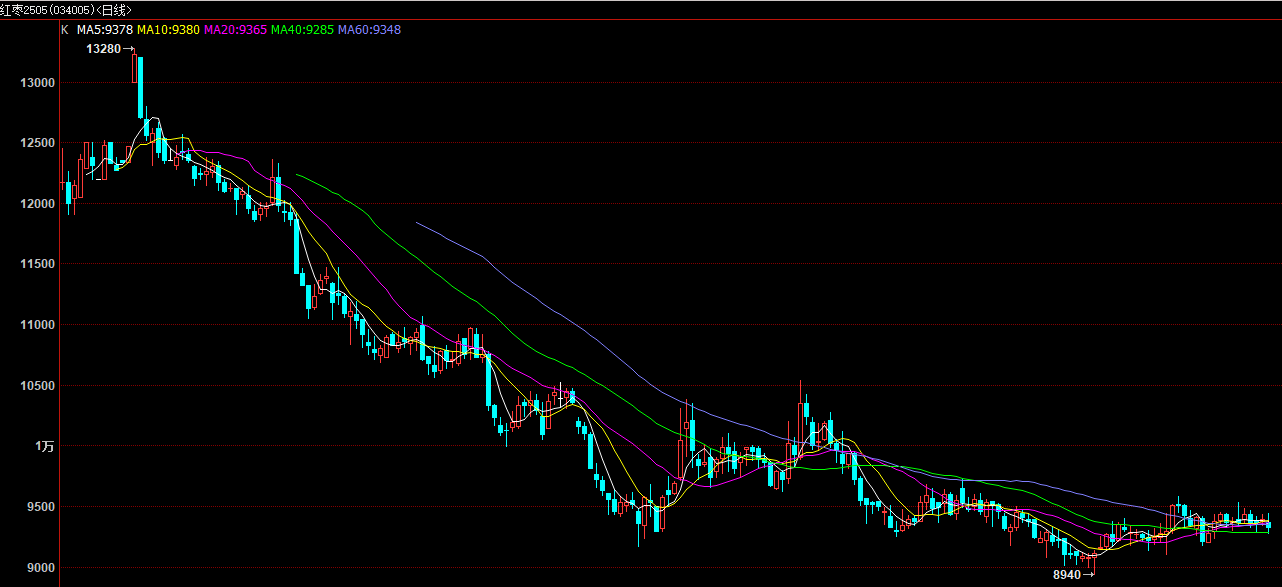Click the 10500 price axis label

pyautogui.click(x=37, y=385)
